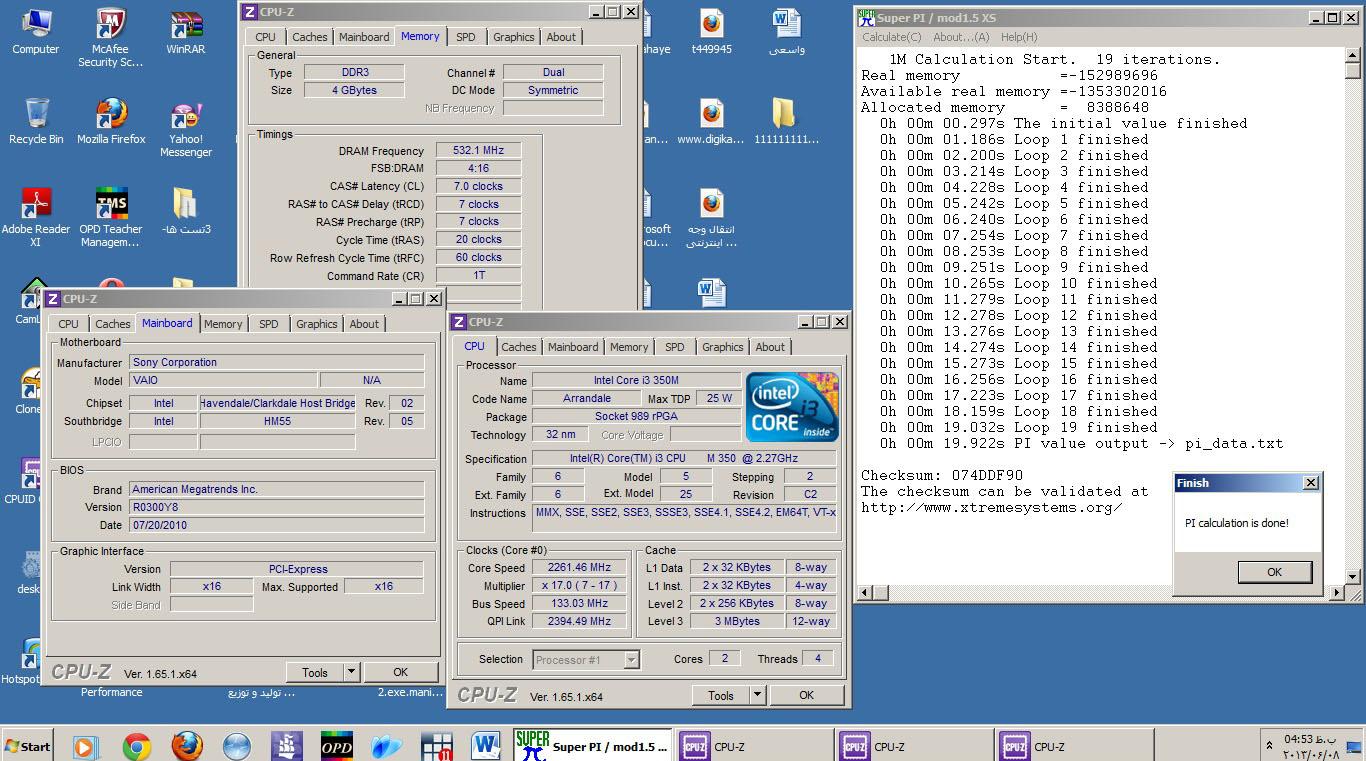Select Caches tab in Mainboard CPU-Z window
The width and height of the screenshot is (1366, 761).
click(x=112, y=324)
